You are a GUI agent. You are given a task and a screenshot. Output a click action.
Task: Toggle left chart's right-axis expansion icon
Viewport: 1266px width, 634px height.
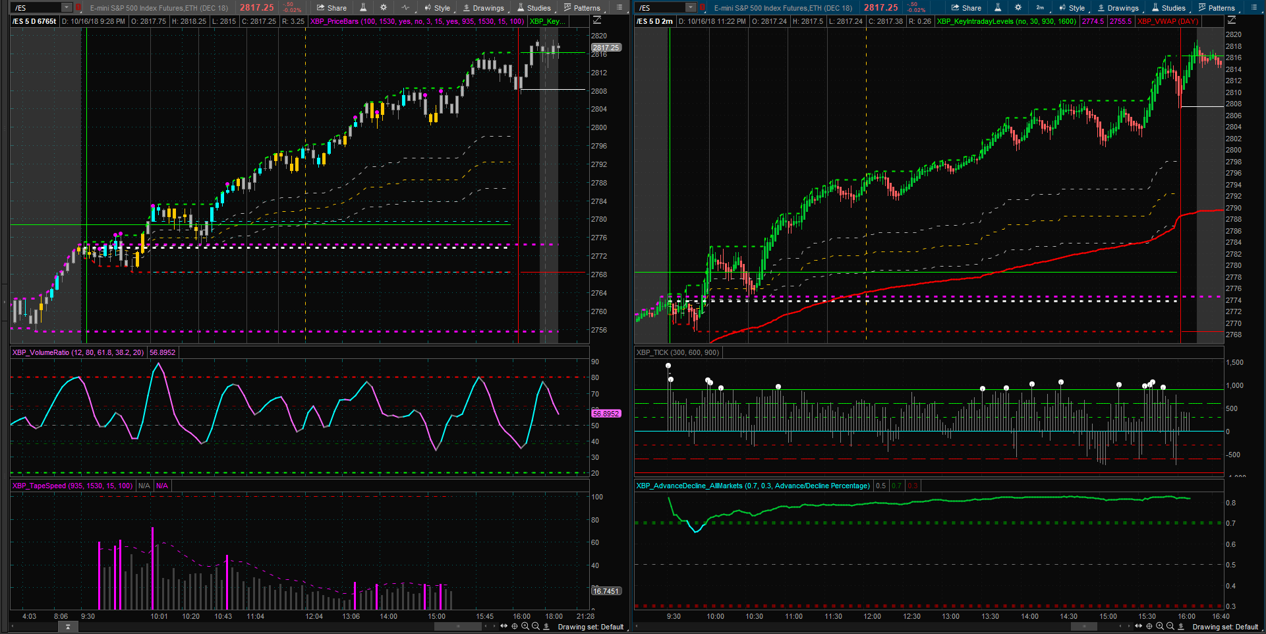click(x=597, y=21)
